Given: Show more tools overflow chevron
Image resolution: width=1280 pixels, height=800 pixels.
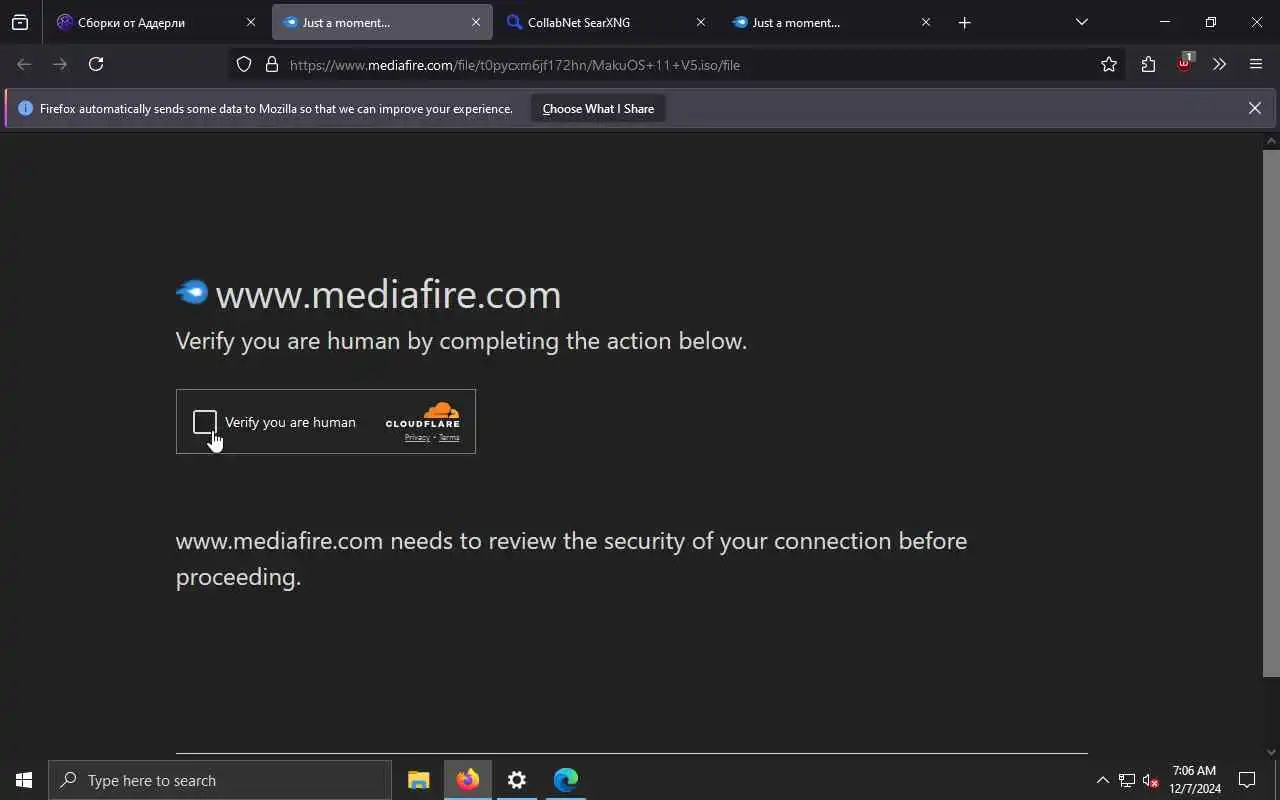Looking at the screenshot, I should 1219,64.
